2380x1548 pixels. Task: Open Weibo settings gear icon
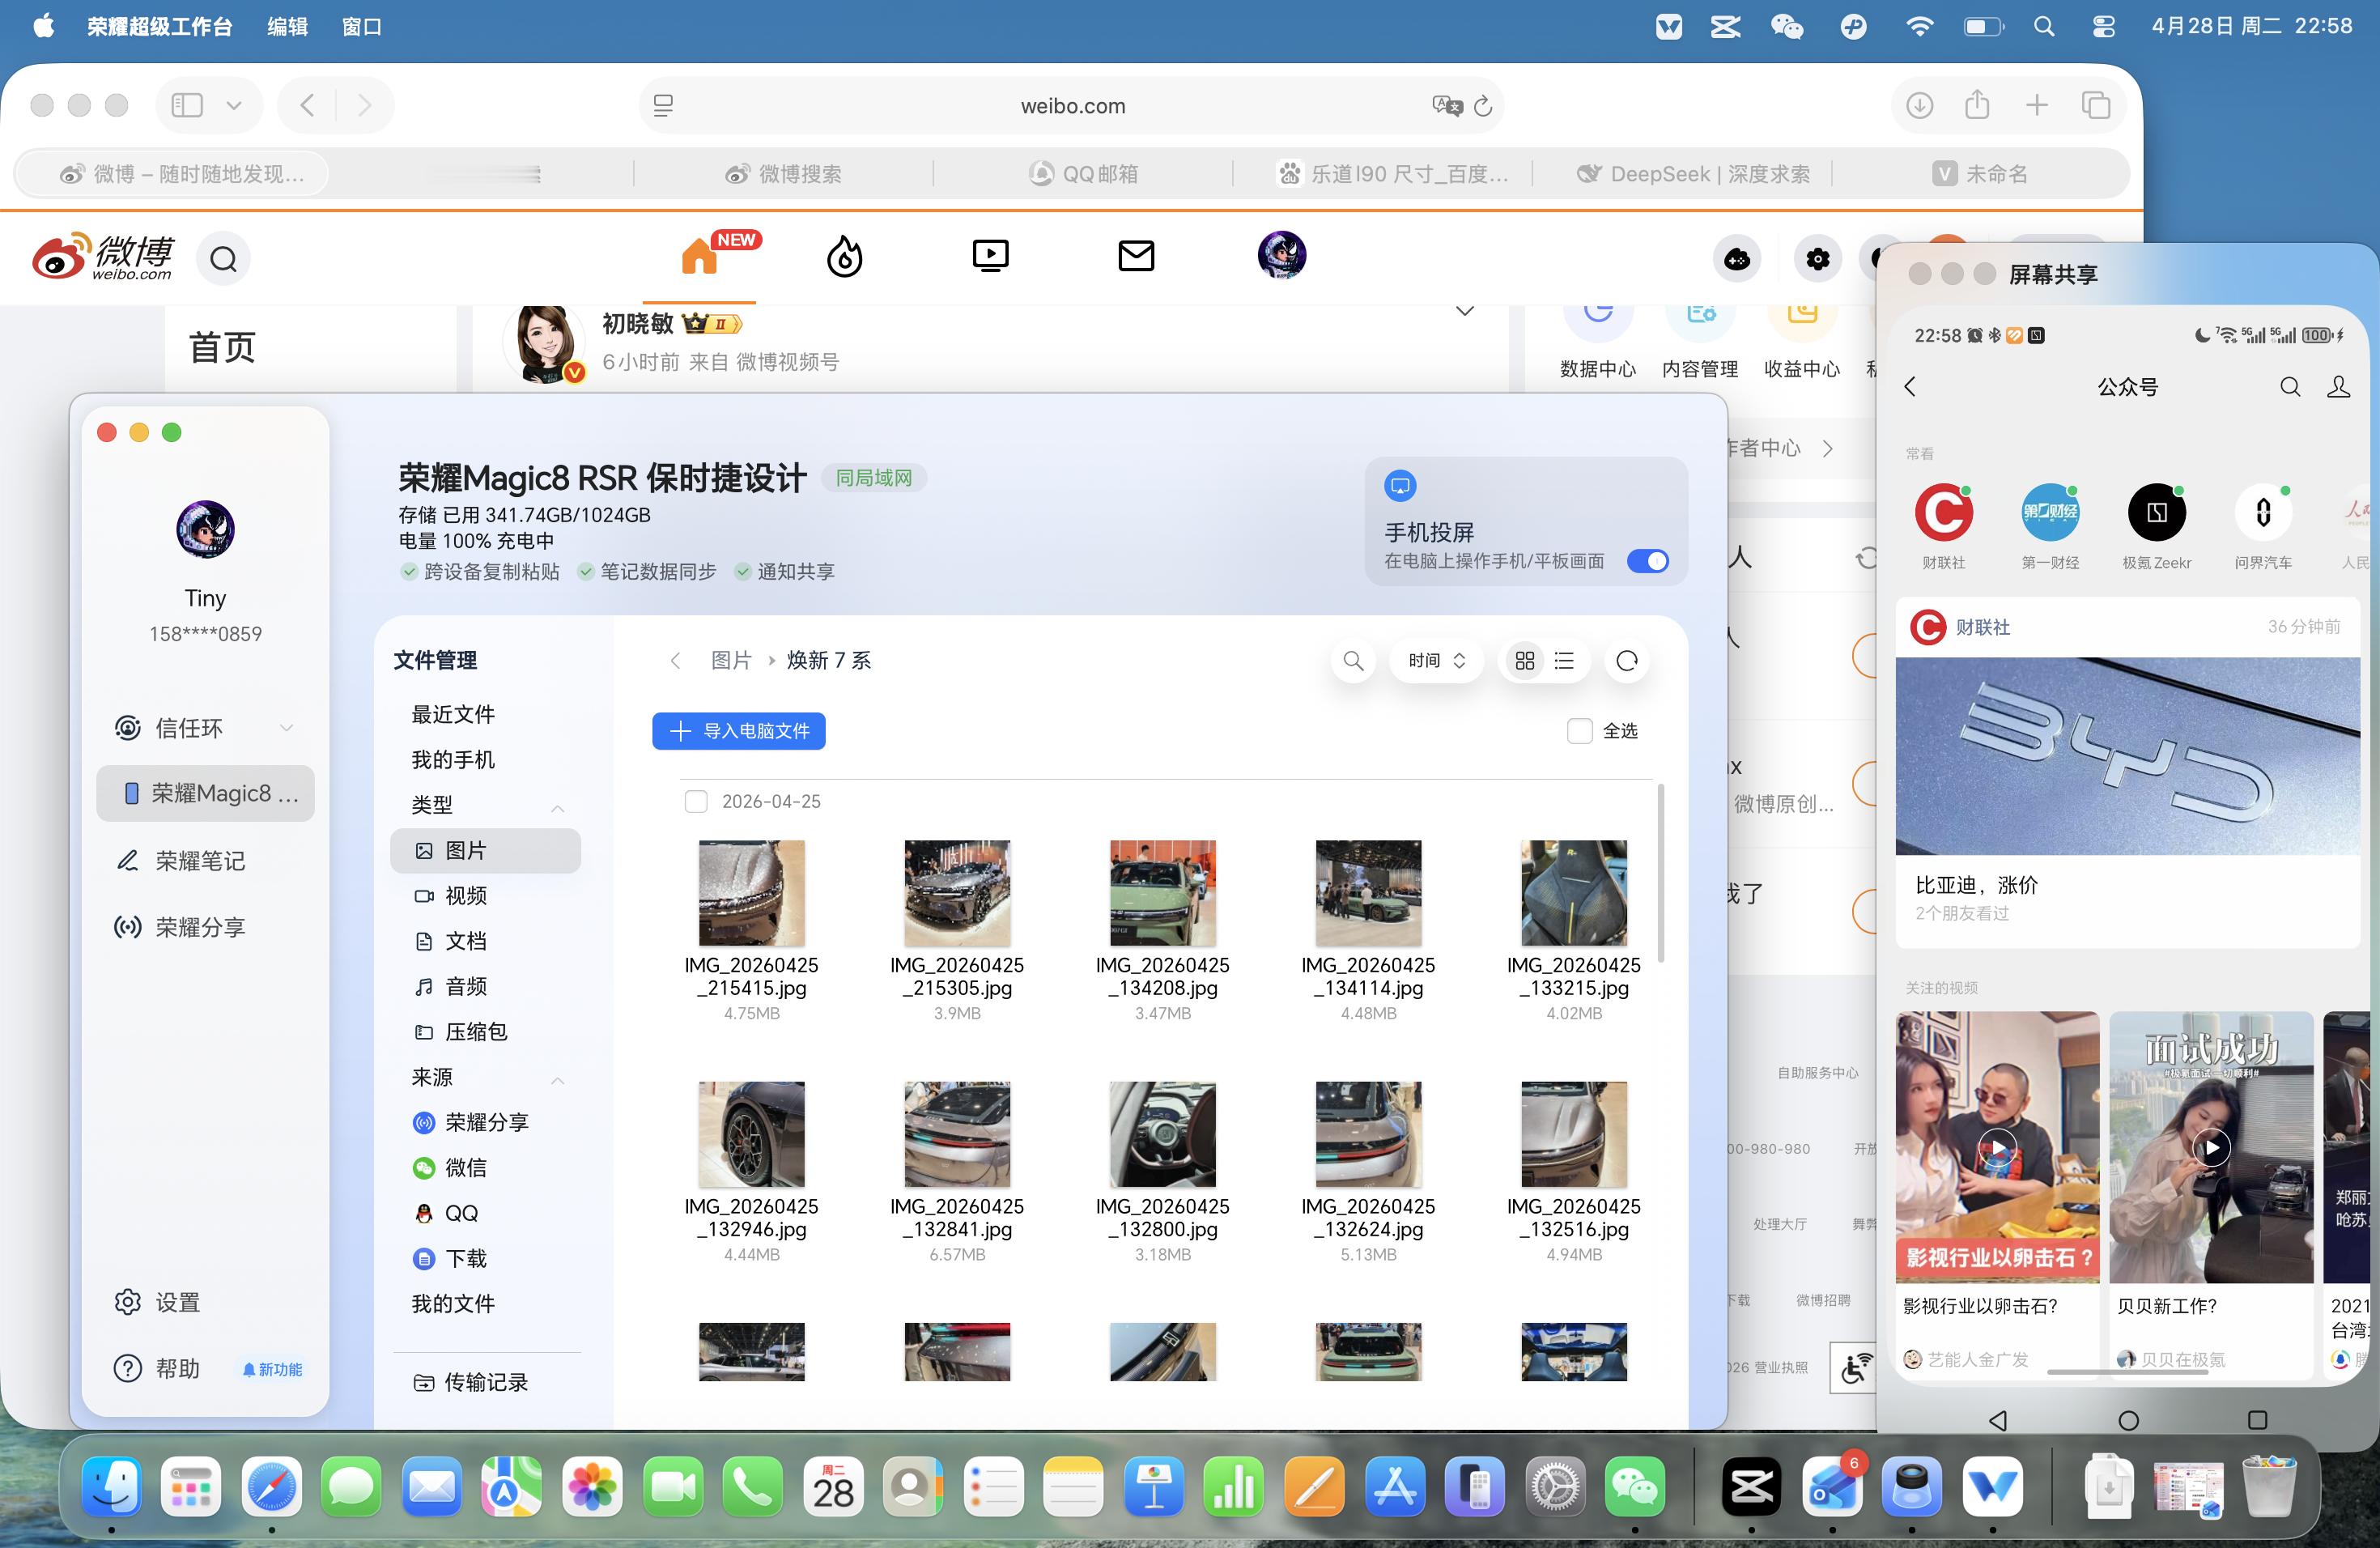tap(1817, 260)
